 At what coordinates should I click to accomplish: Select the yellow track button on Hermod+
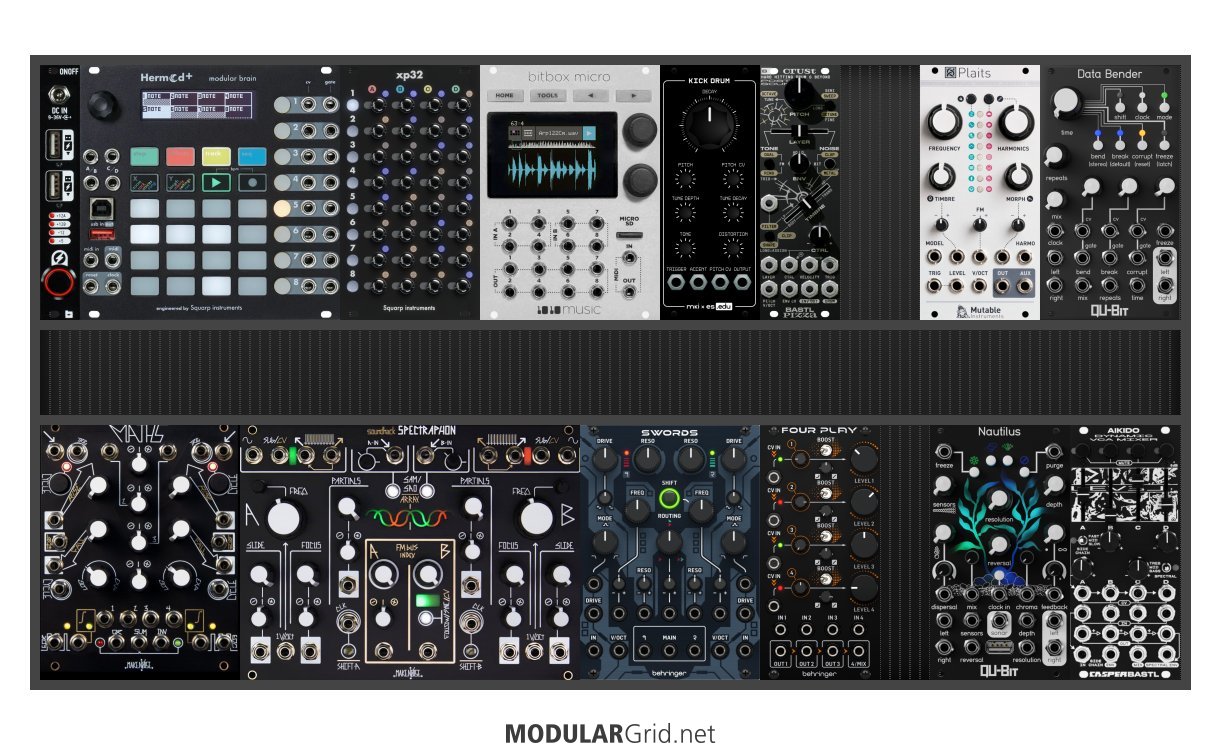point(216,156)
